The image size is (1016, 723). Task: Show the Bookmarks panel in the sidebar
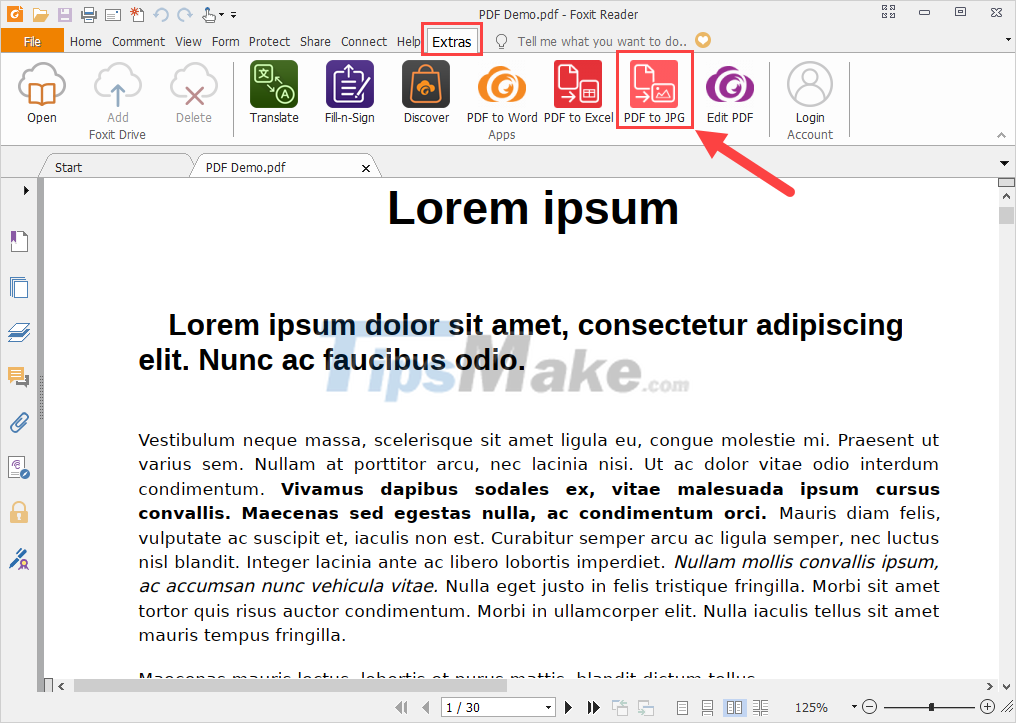tap(17, 241)
